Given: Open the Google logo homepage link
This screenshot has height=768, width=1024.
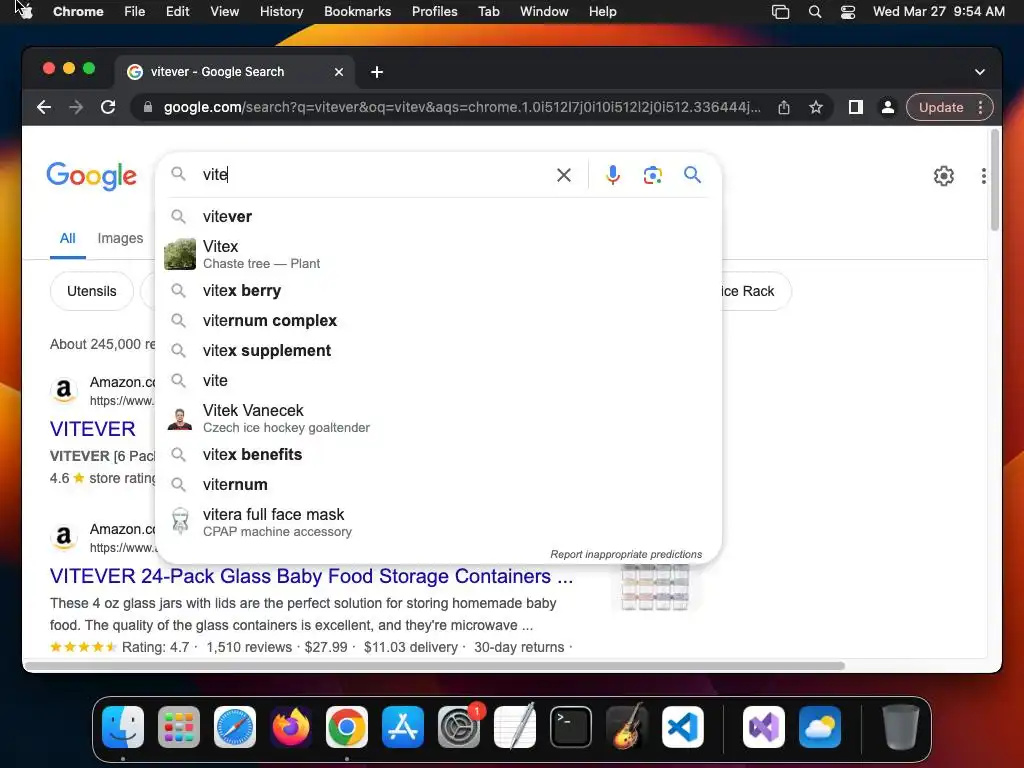Looking at the screenshot, I should click(x=91, y=176).
